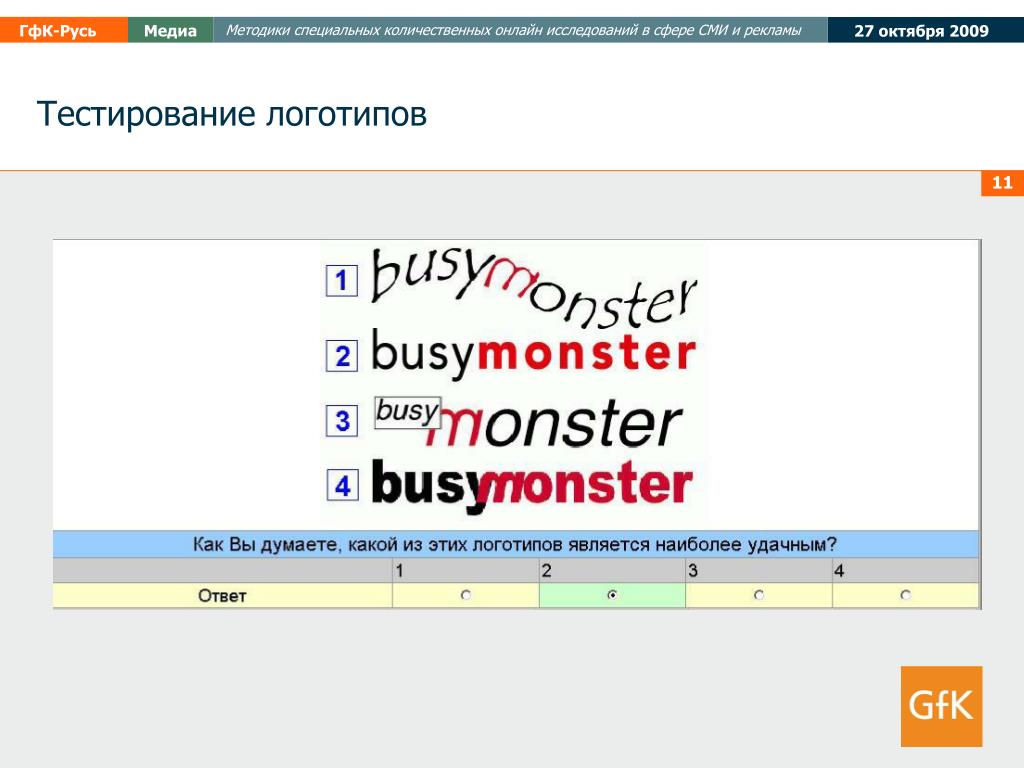The image size is (1024, 768).
Task: Select radio button for answer 4
Action: tap(905, 595)
